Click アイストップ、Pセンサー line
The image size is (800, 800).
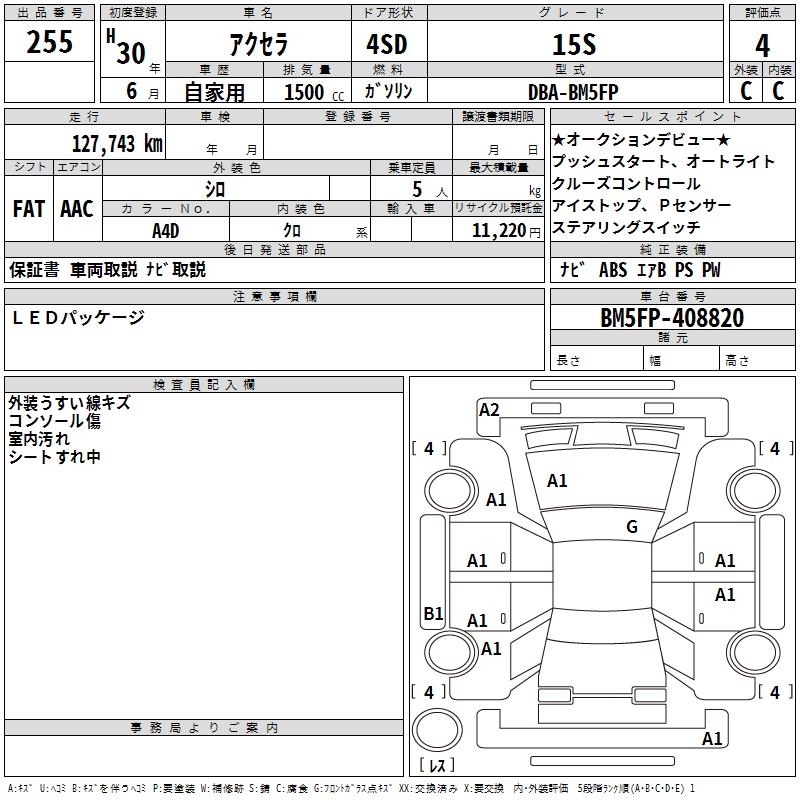(x=641, y=205)
